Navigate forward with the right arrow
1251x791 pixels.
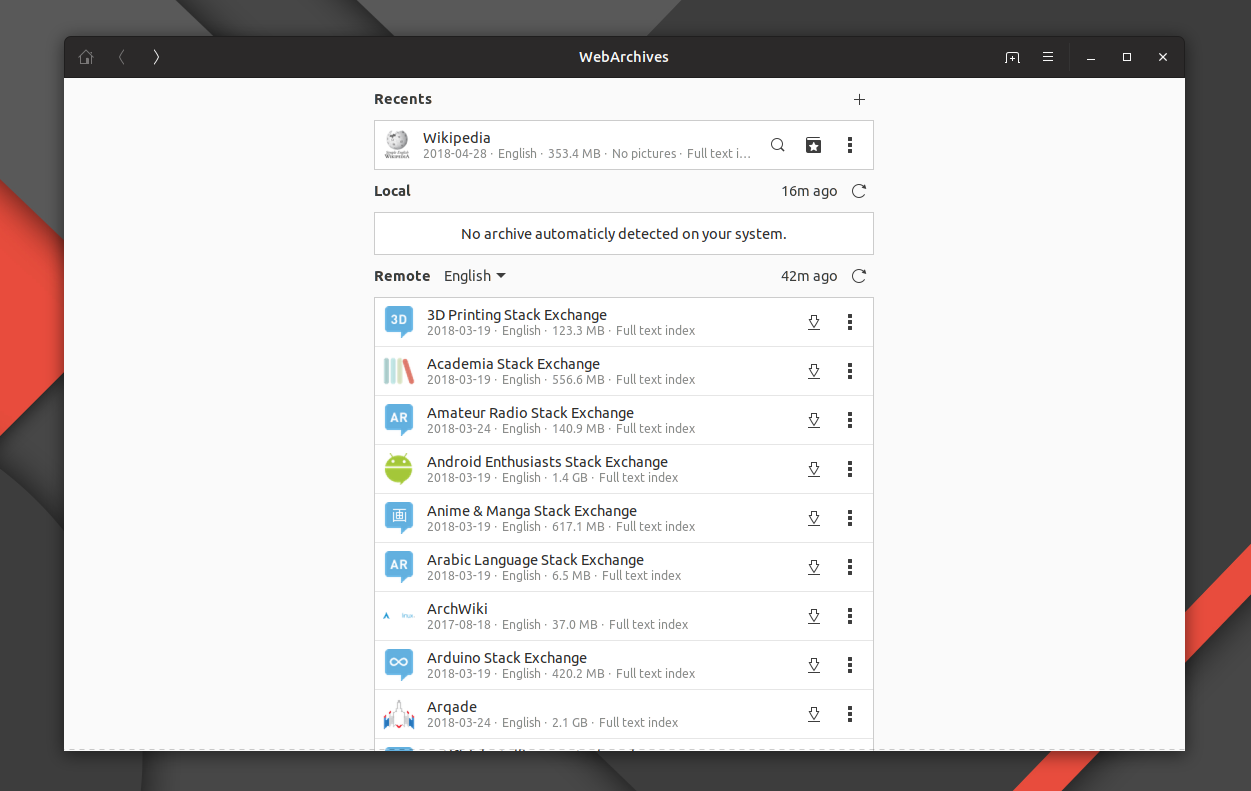(x=156, y=57)
